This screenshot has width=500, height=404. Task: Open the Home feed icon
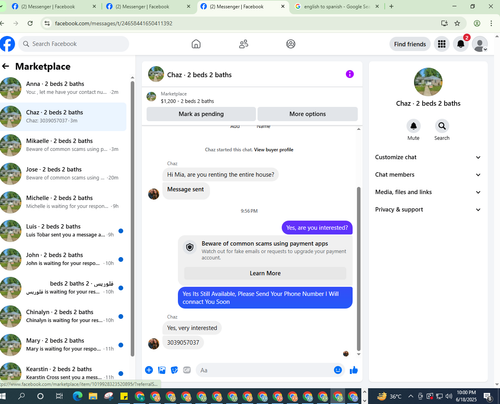click(x=196, y=44)
